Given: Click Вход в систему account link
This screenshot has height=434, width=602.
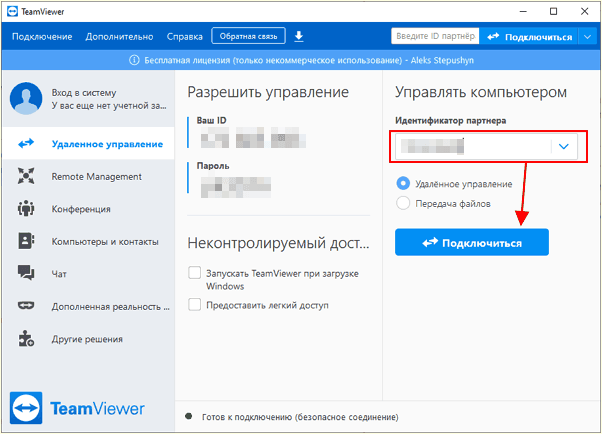Looking at the screenshot, I should (x=84, y=93).
